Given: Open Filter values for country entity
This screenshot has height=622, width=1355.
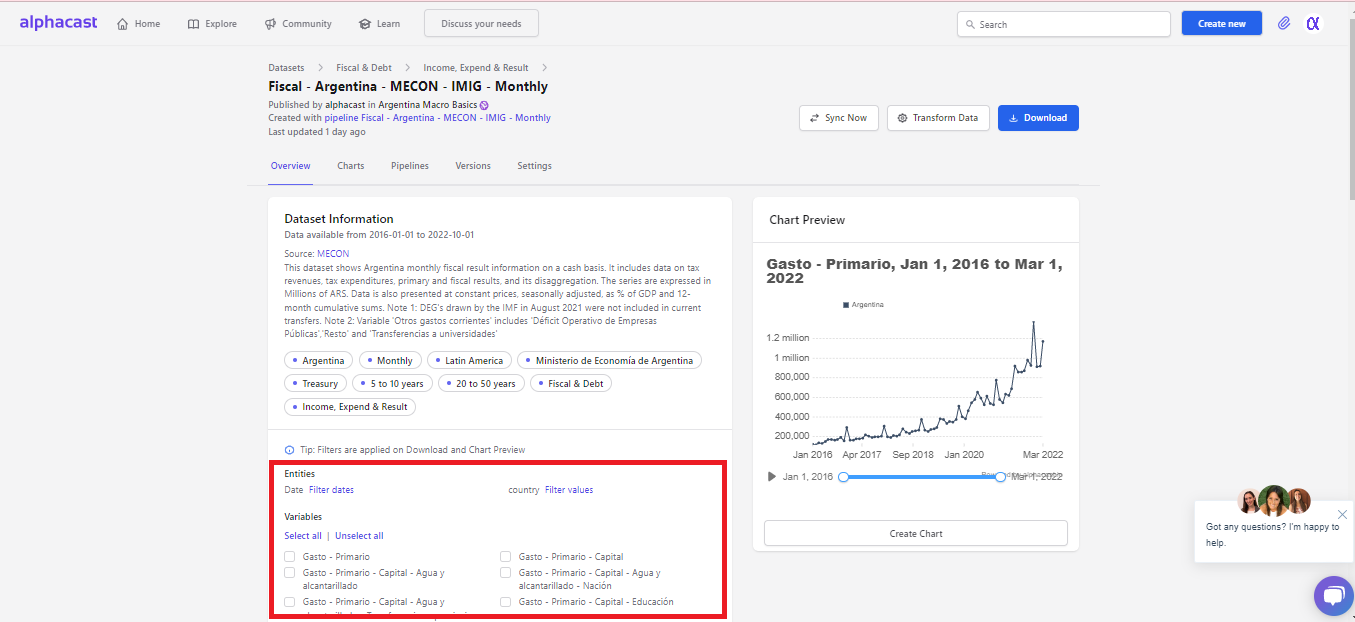Looking at the screenshot, I should (567, 489).
